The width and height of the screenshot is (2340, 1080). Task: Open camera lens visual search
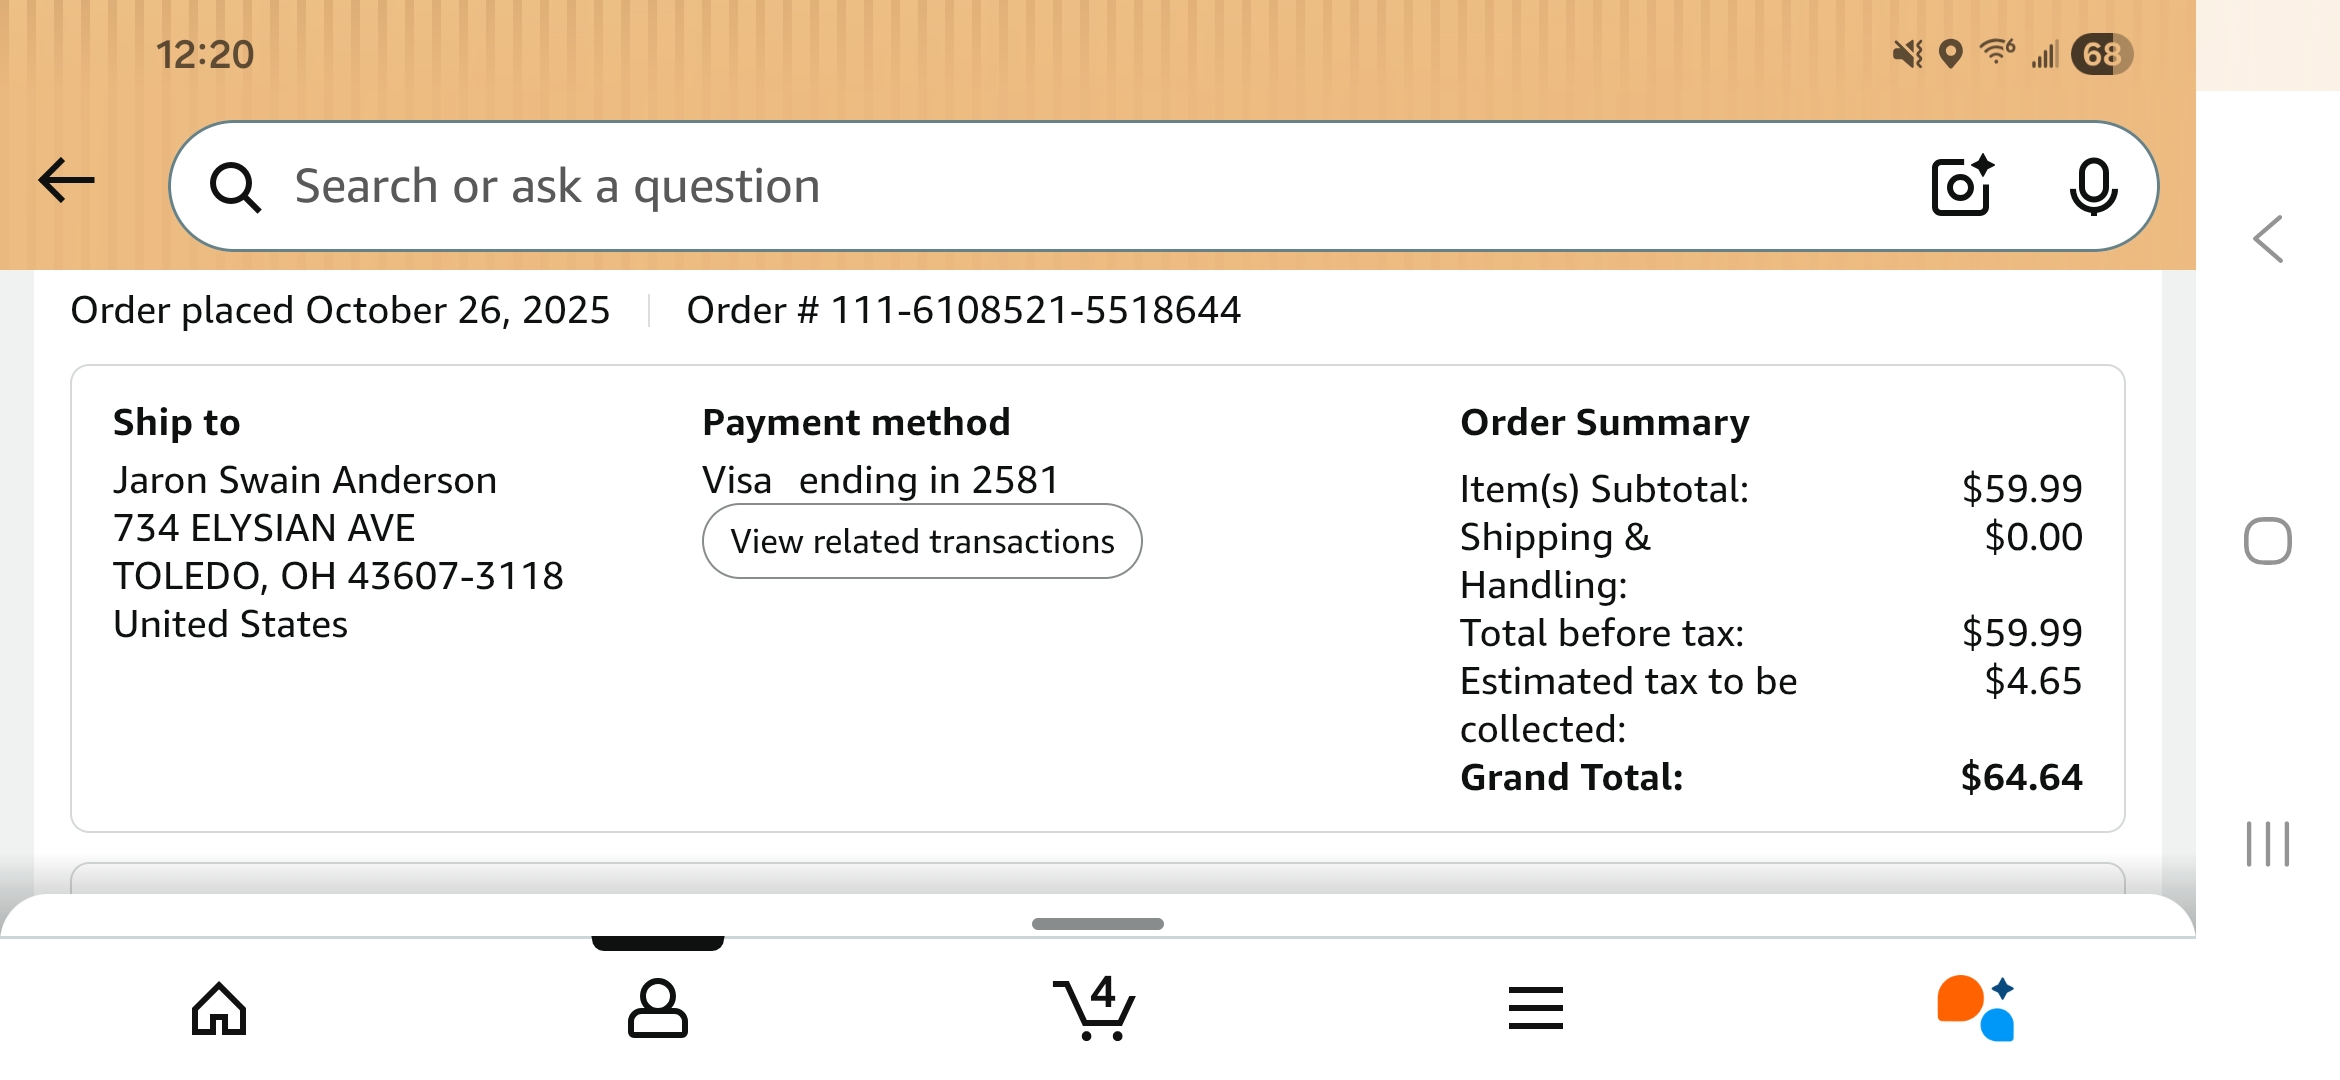pyautogui.click(x=1961, y=186)
